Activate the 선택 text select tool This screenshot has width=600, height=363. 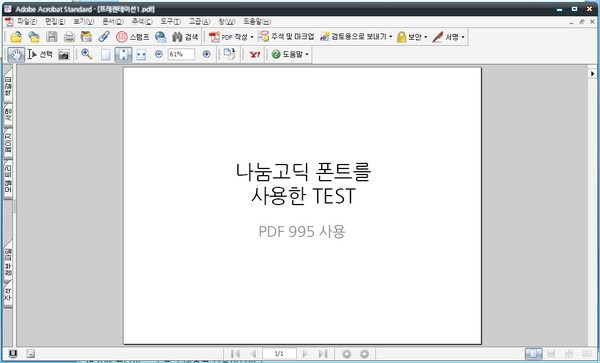tap(40, 55)
